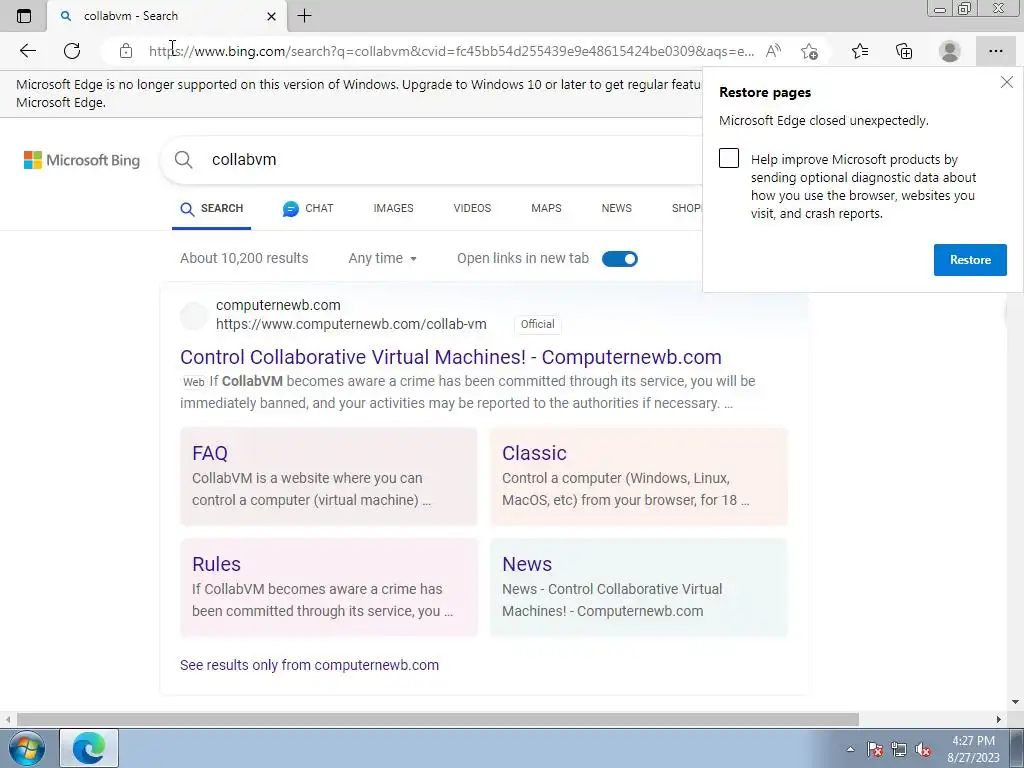Click the site lock info icon
The height and width of the screenshot is (768, 1024).
coord(126,51)
